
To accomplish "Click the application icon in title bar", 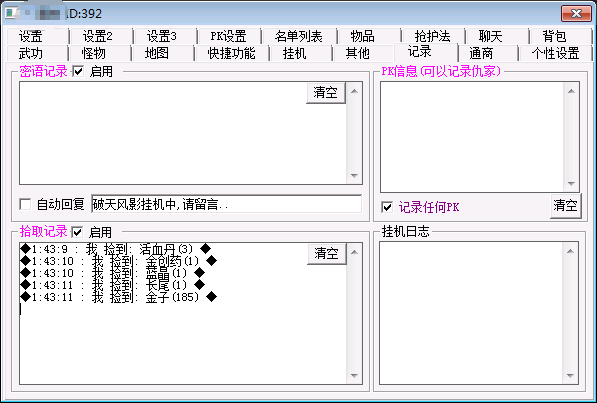I will [x=11, y=13].
